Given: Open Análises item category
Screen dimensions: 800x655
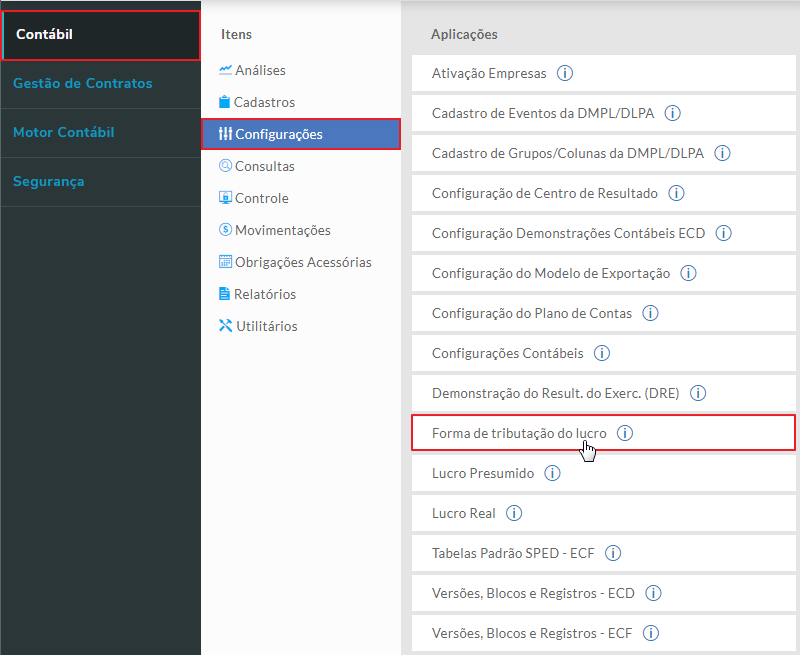Looking at the screenshot, I should tap(260, 70).
